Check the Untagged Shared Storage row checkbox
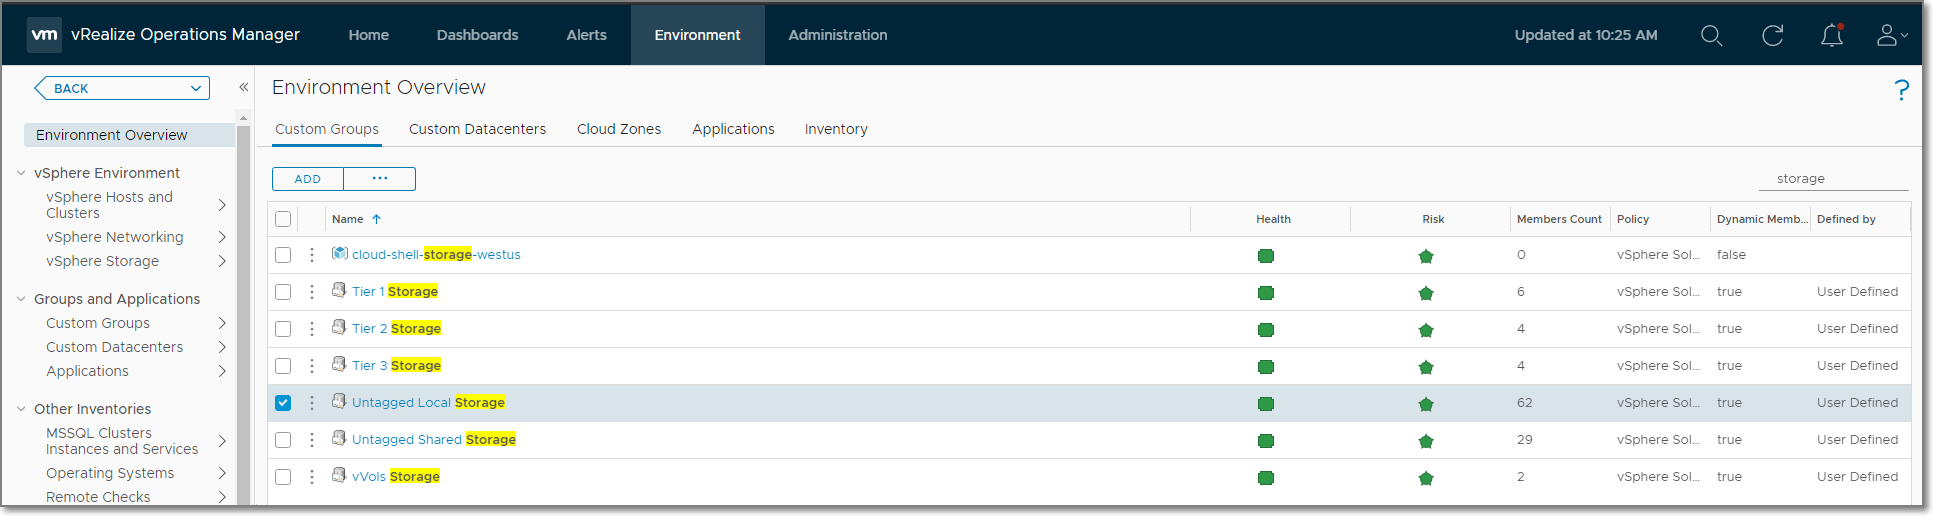 coord(283,440)
